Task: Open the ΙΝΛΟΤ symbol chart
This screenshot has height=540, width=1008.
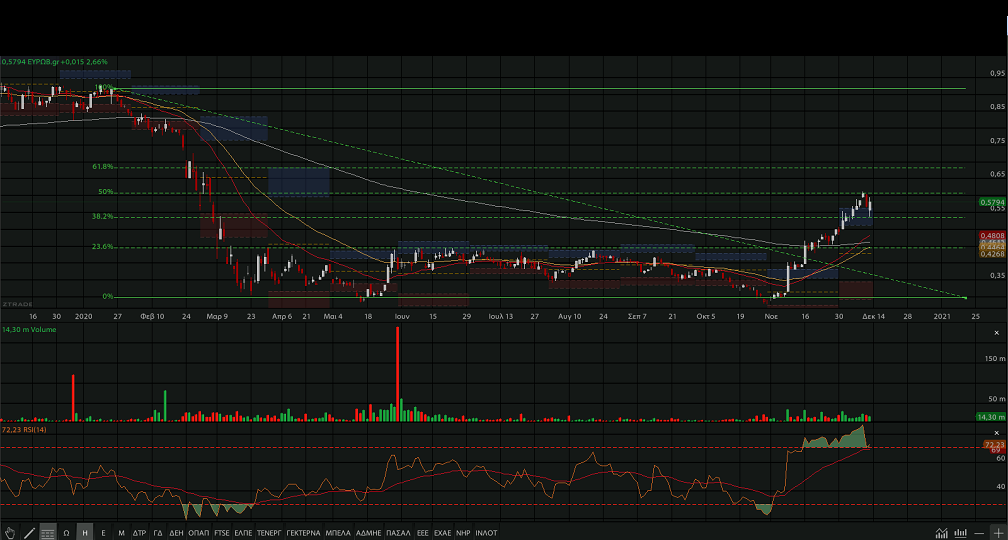Action: click(487, 533)
